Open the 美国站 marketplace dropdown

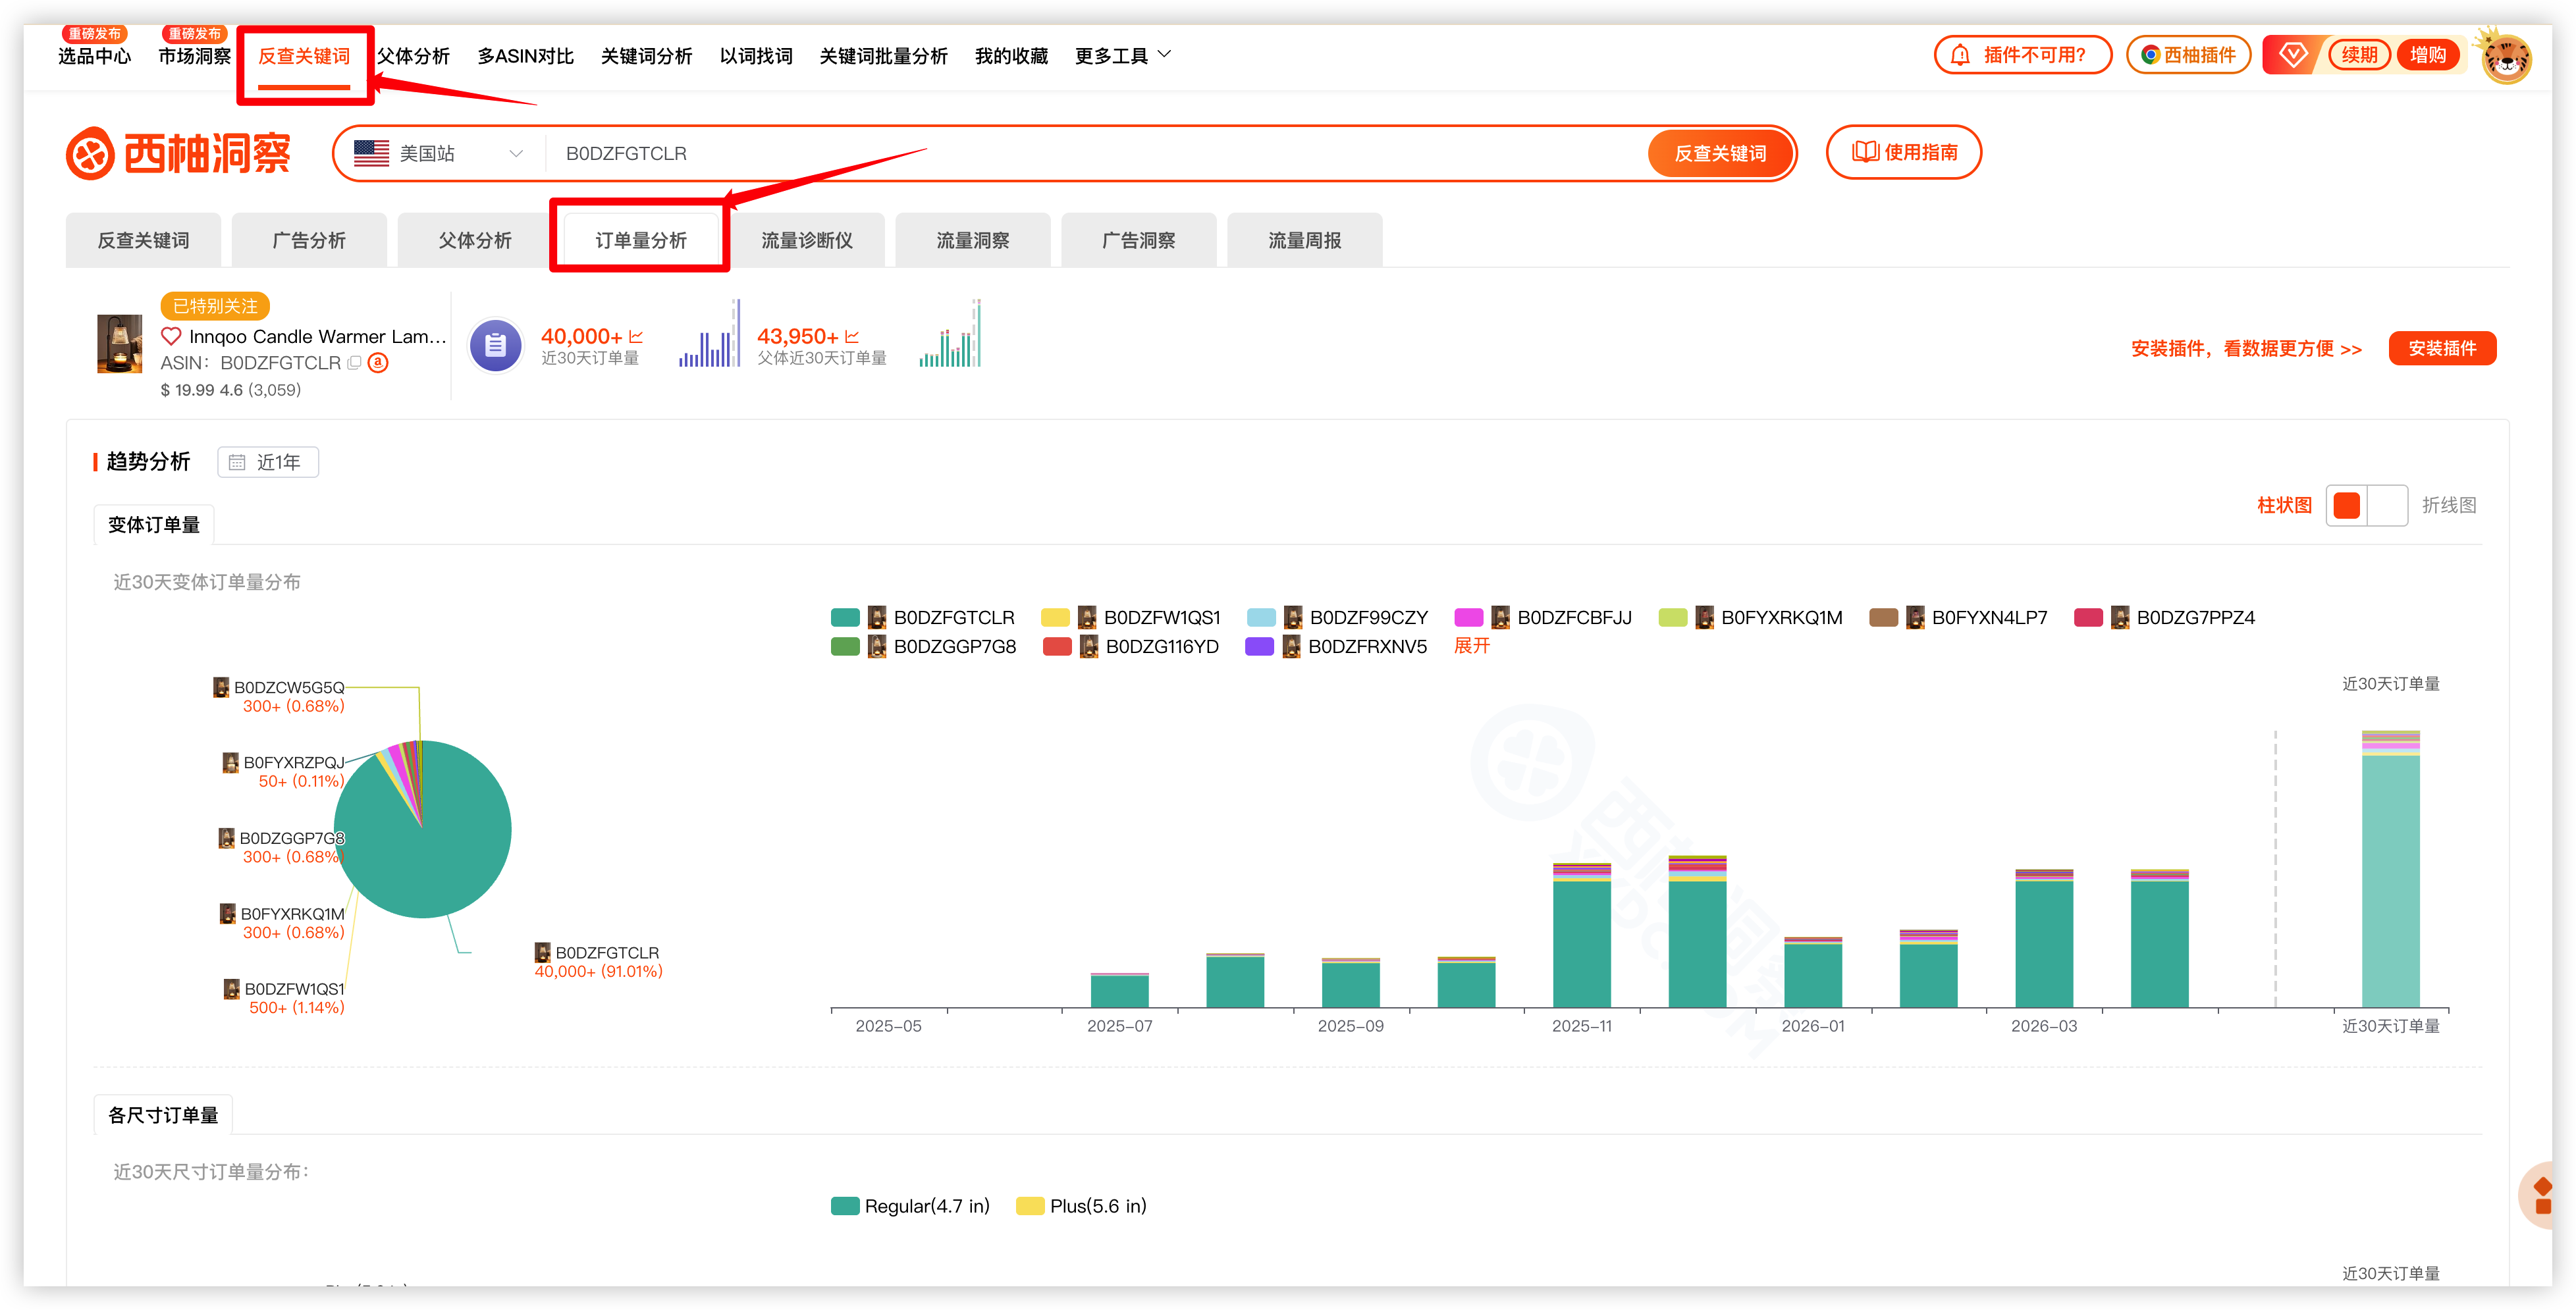coord(439,154)
